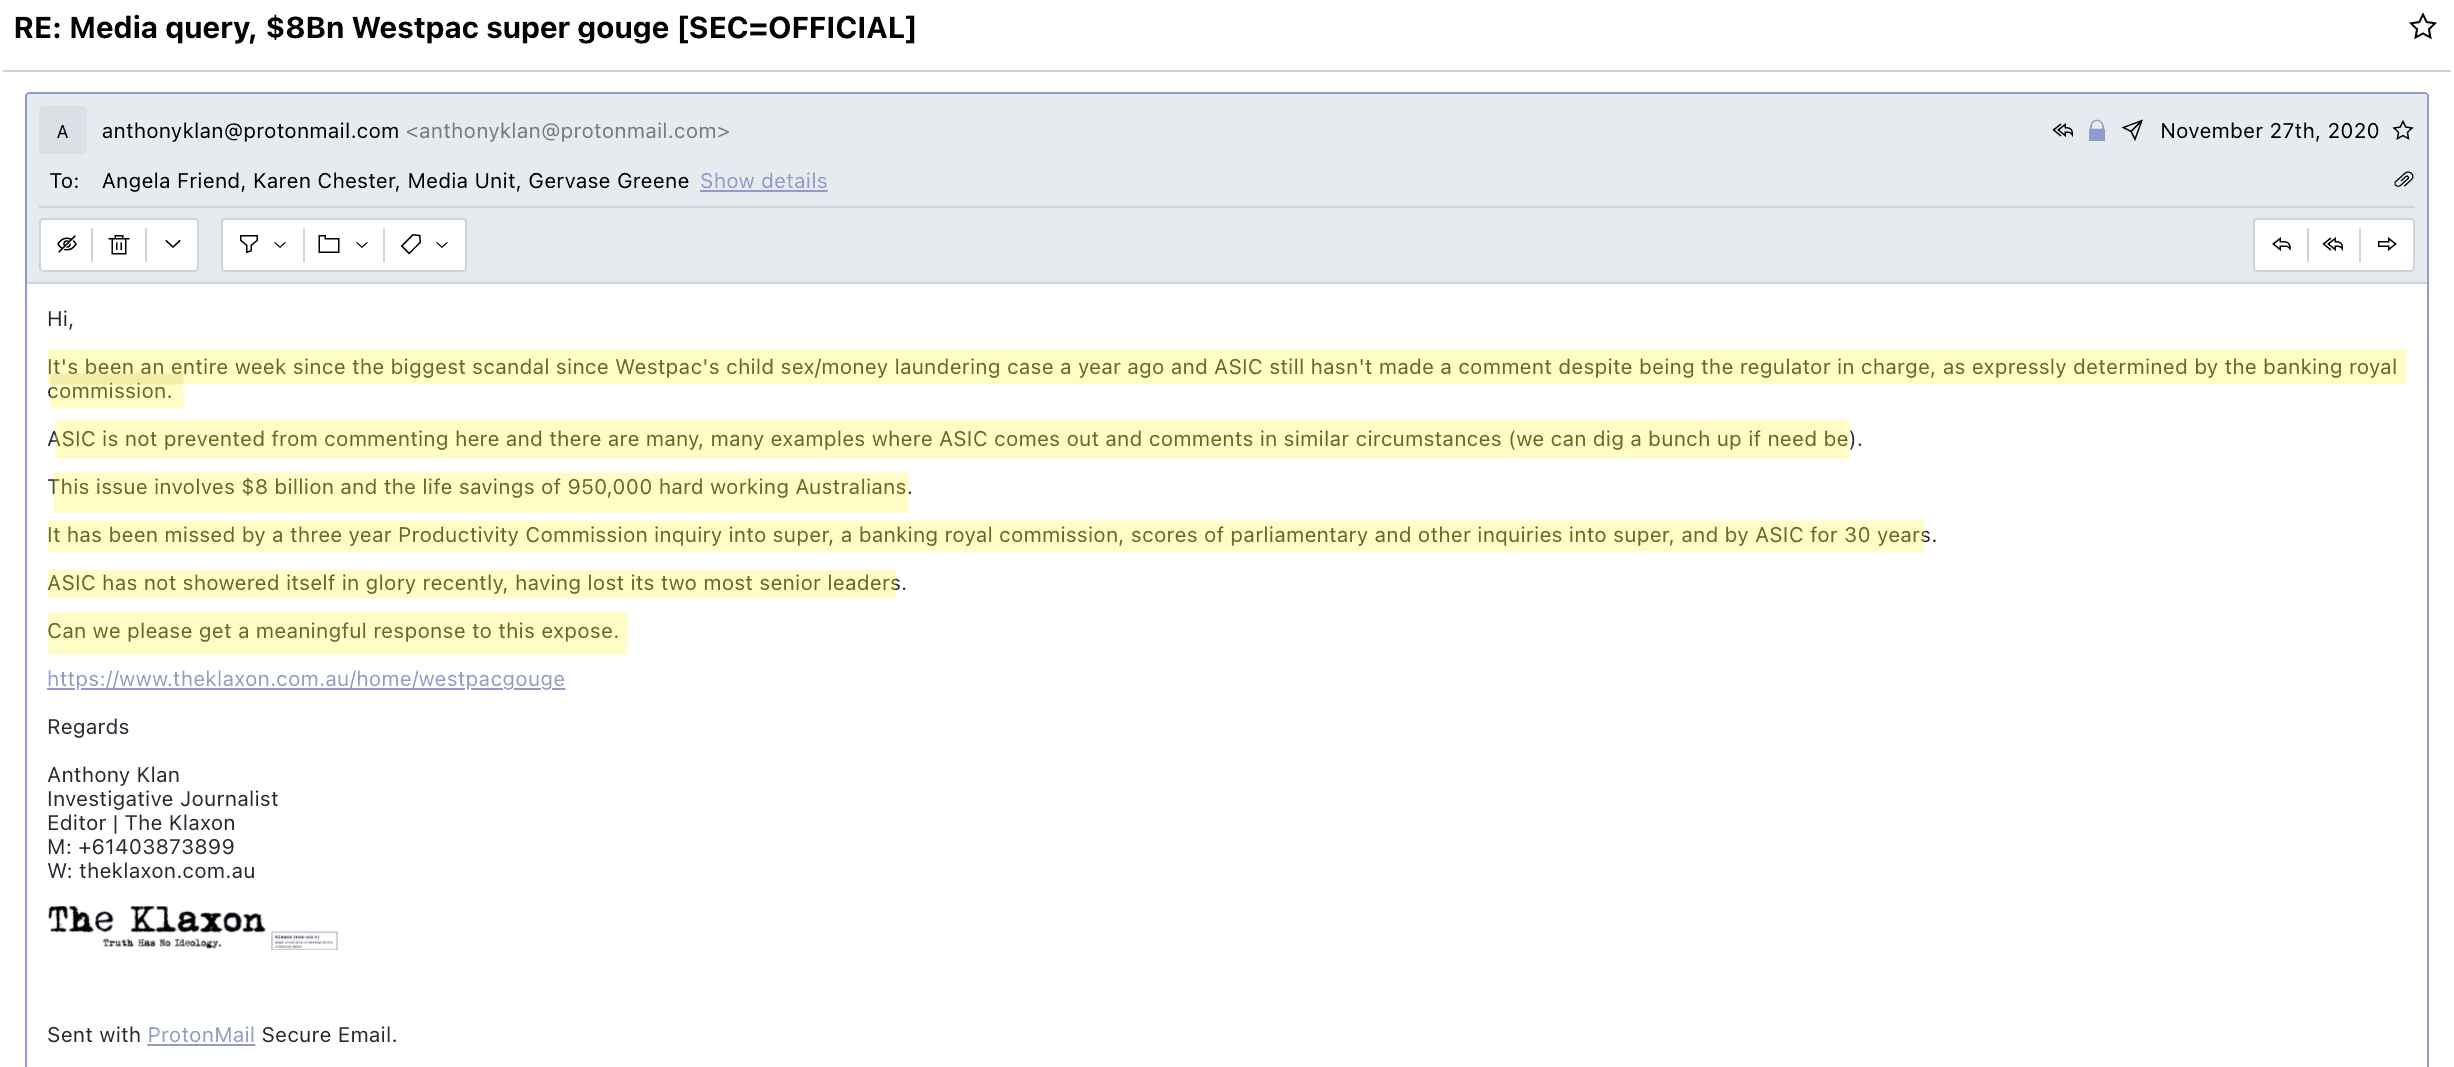This screenshot has height=1067, width=2454.
Task: Show details of recipients
Action: coord(764,181)
